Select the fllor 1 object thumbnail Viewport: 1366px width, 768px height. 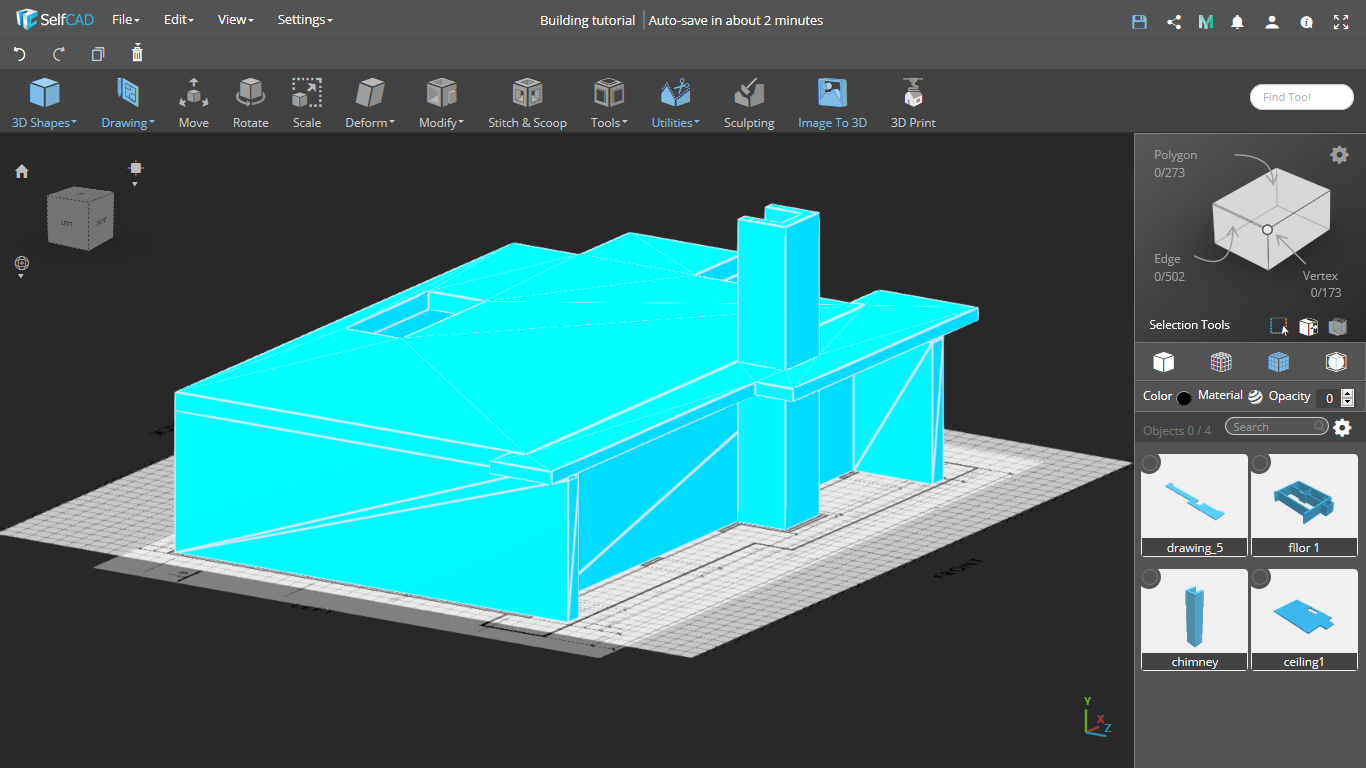point(1304,505)
